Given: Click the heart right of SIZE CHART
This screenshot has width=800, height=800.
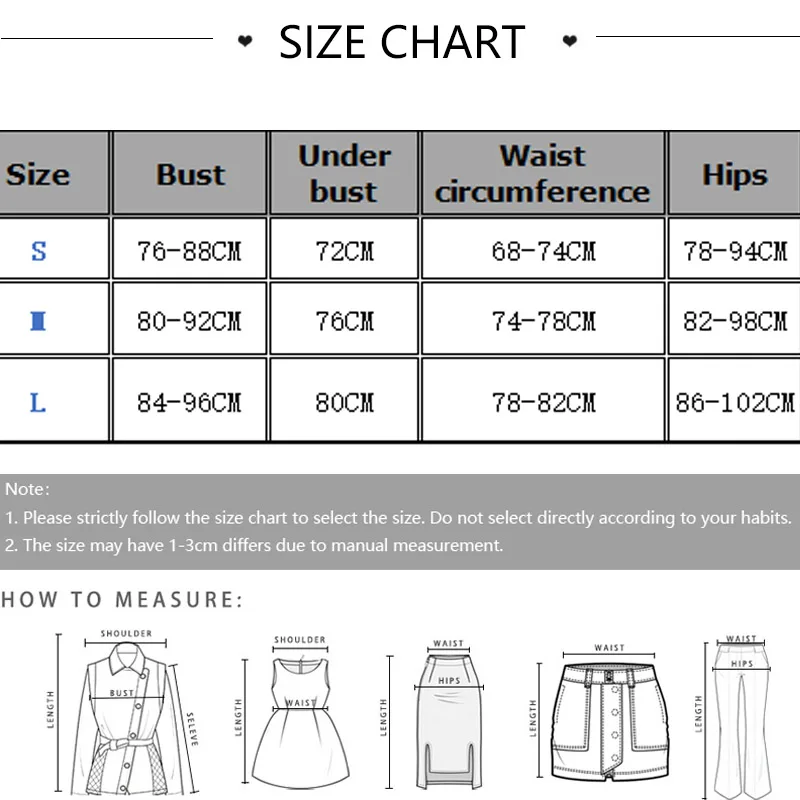Looking at the screenshot, I should click(570, 41).
